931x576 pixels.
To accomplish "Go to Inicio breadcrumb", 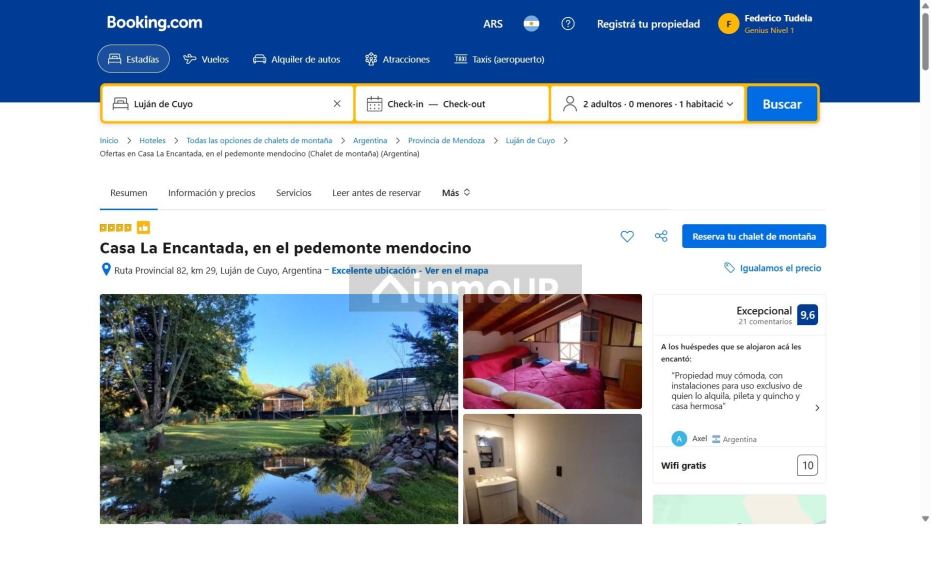I will tap(109, 141).
